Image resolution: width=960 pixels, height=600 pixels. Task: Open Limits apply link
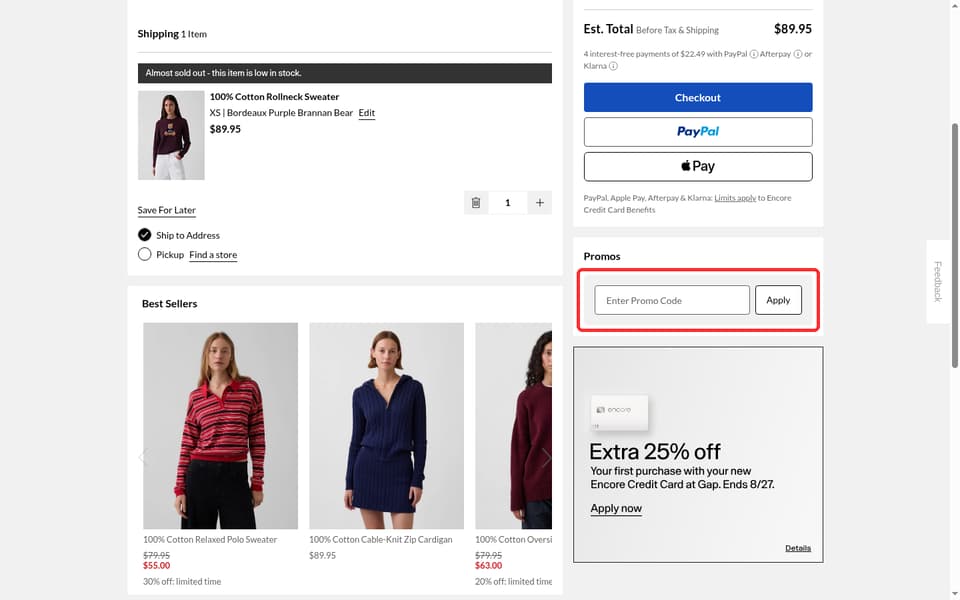[x=735, y=198]
